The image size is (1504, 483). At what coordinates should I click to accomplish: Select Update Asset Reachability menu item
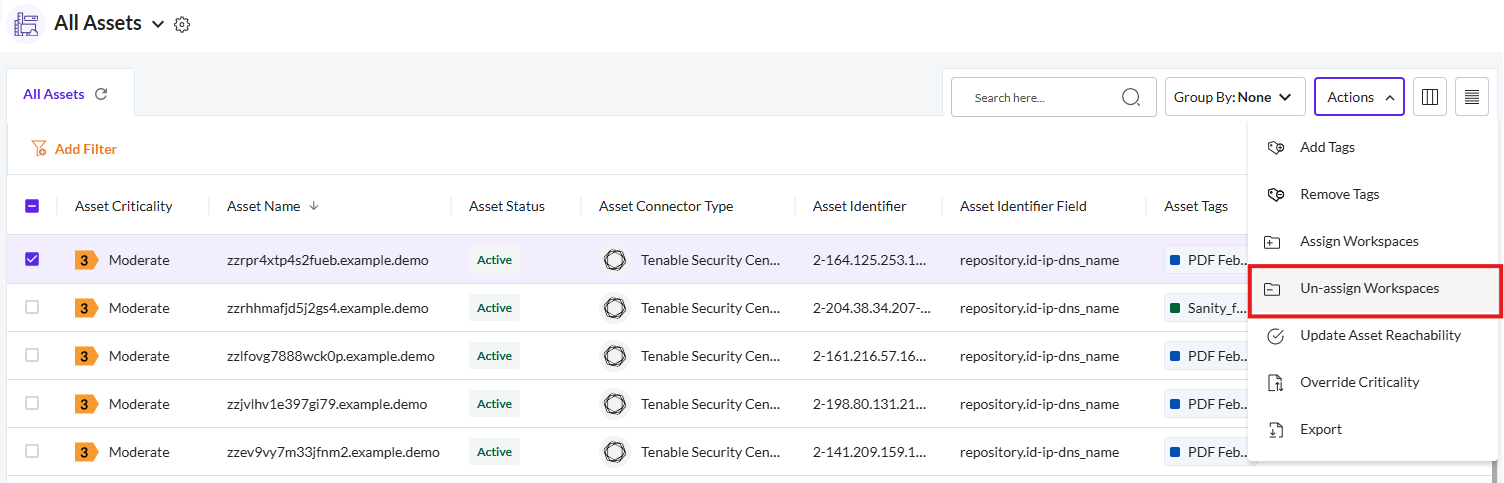click(1374, 335)
